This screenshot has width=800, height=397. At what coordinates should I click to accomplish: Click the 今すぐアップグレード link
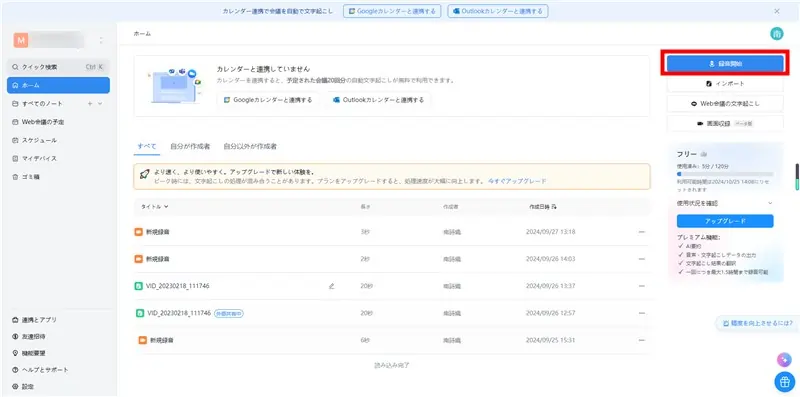(x=517, y=181)
